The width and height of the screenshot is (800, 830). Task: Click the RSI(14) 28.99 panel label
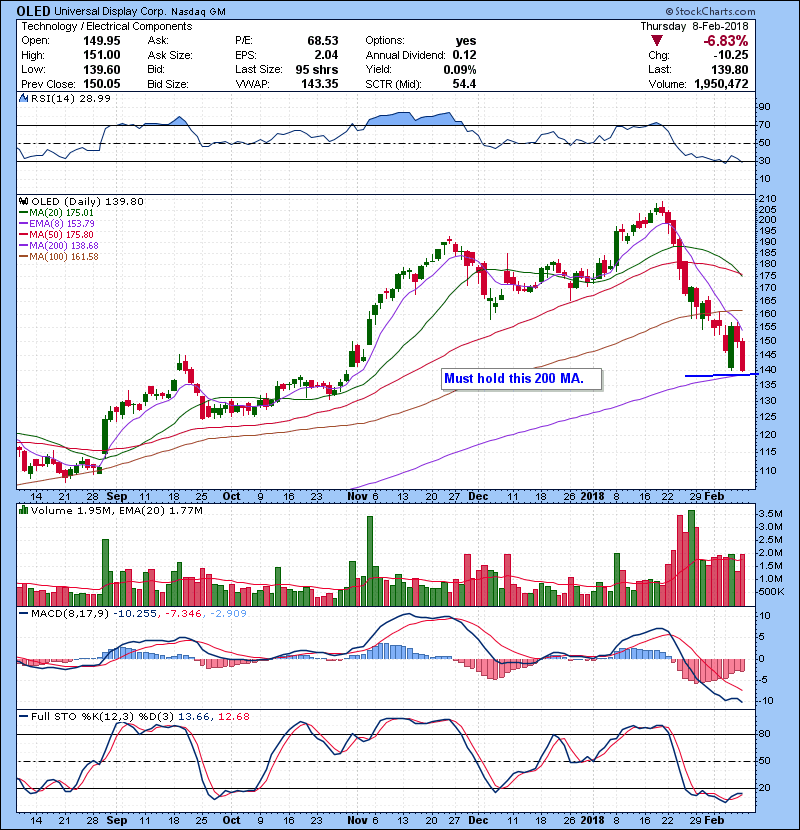71,98
